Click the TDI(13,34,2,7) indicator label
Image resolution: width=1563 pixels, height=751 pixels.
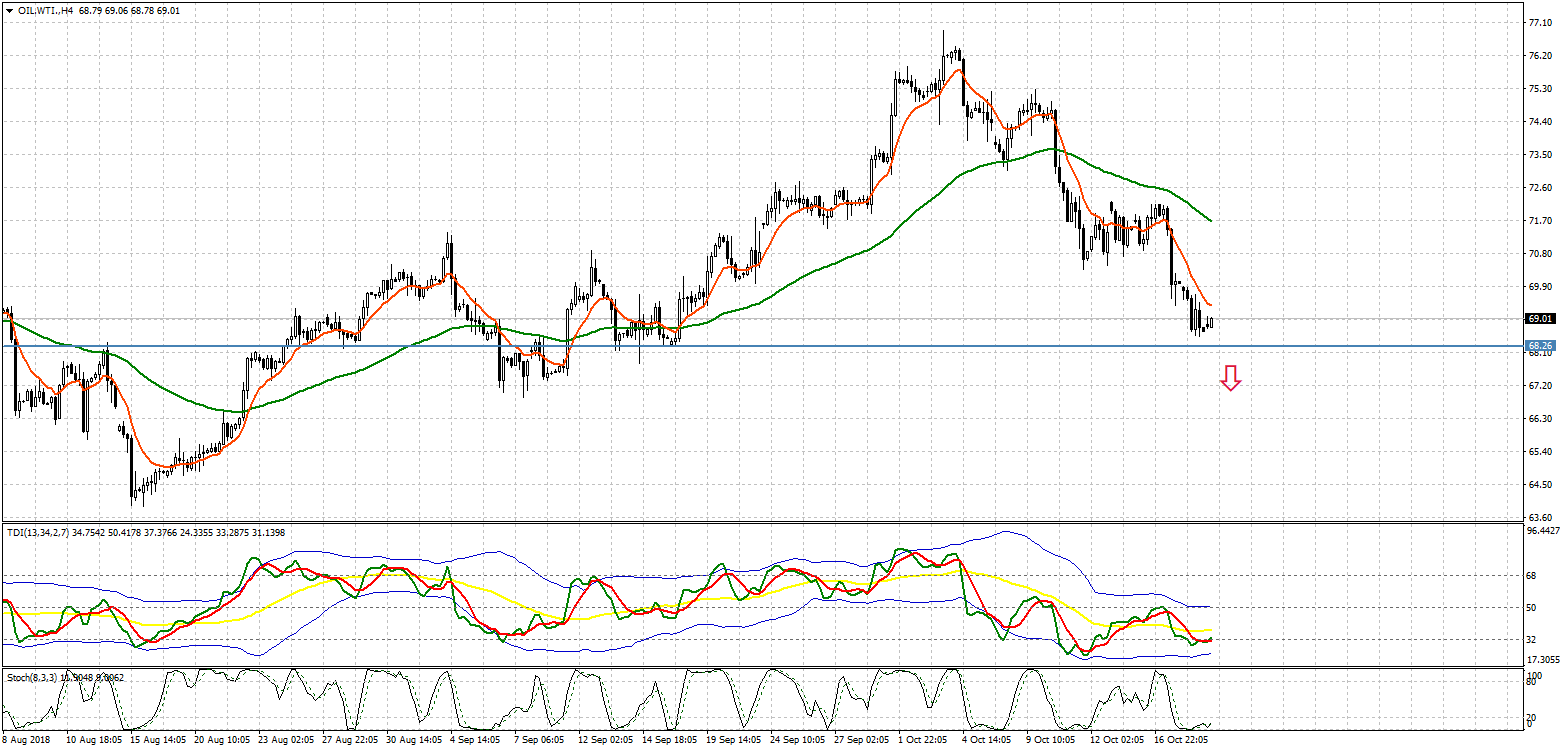click(39, 533)
